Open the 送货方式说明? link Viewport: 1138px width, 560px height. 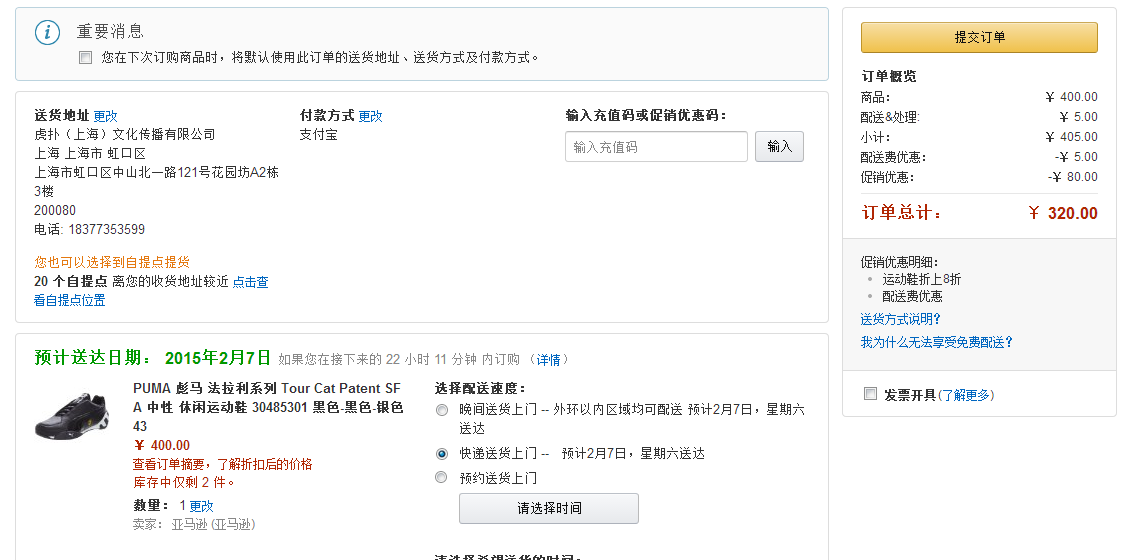point(901,319)
